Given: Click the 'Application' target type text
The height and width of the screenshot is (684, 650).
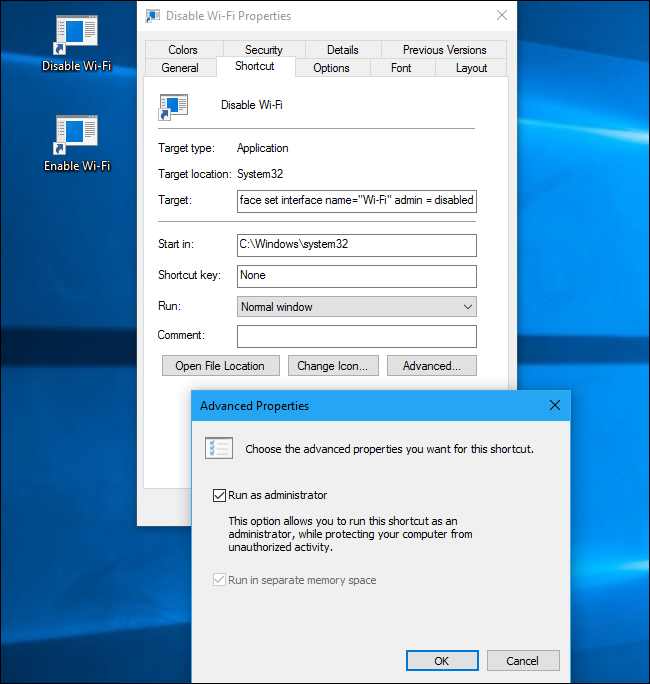Looking at the screenshot, I should (263, 148).
